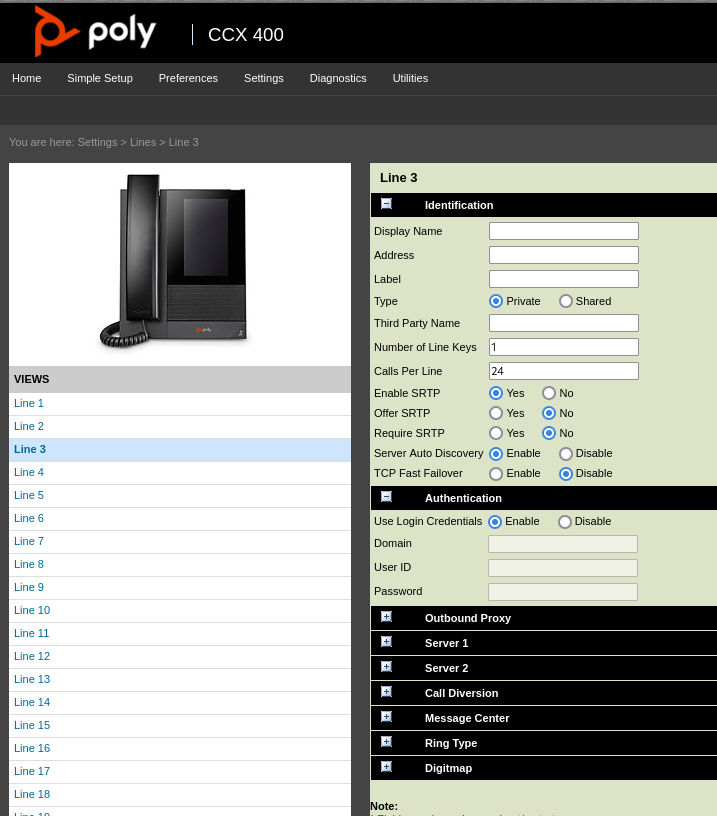Click the Password field
This screenshot has height=816, width=717.
pos(562,592)
